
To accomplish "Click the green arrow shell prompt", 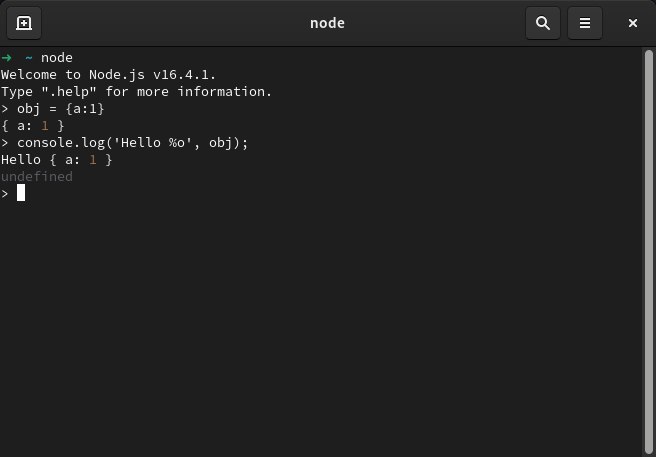I will pyautogui.click(x=6, y=57).
